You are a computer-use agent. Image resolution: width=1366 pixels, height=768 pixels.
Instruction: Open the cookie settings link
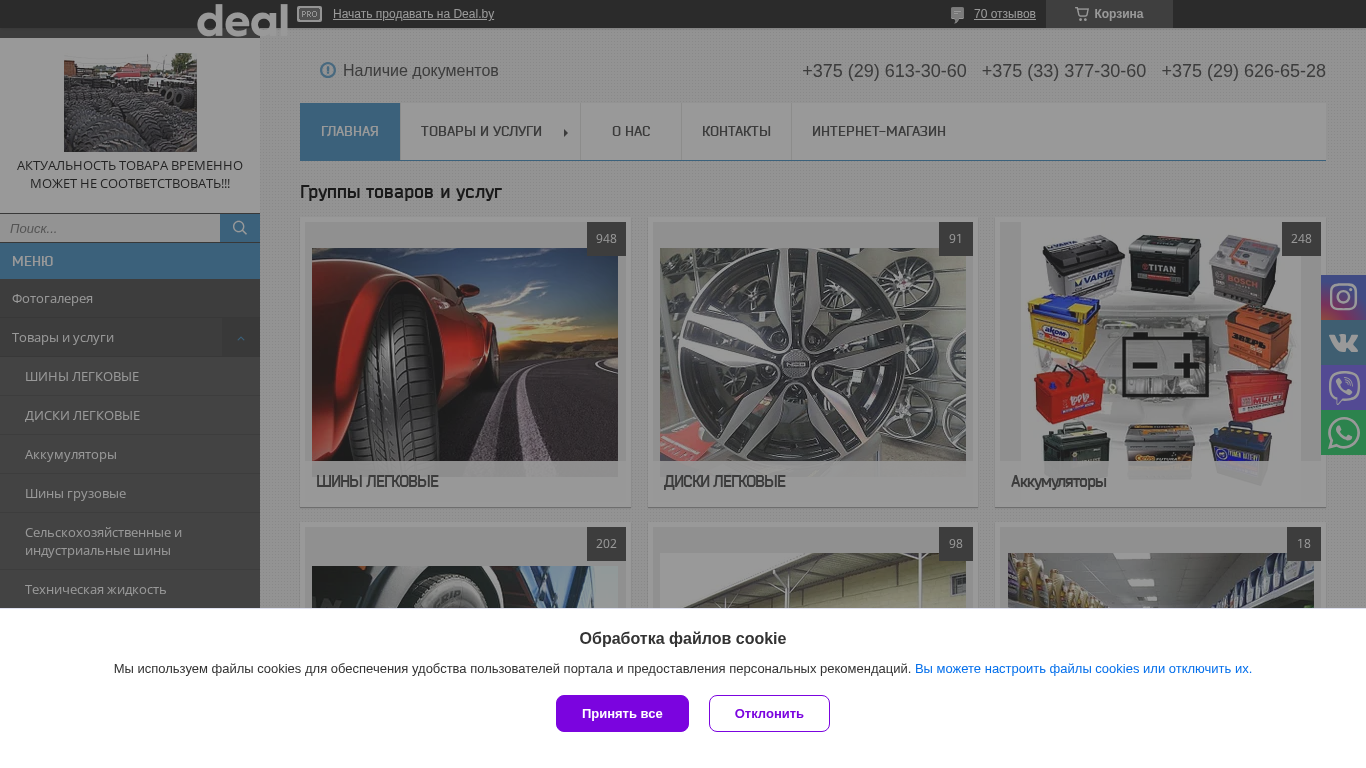(x=1083, y=669)
